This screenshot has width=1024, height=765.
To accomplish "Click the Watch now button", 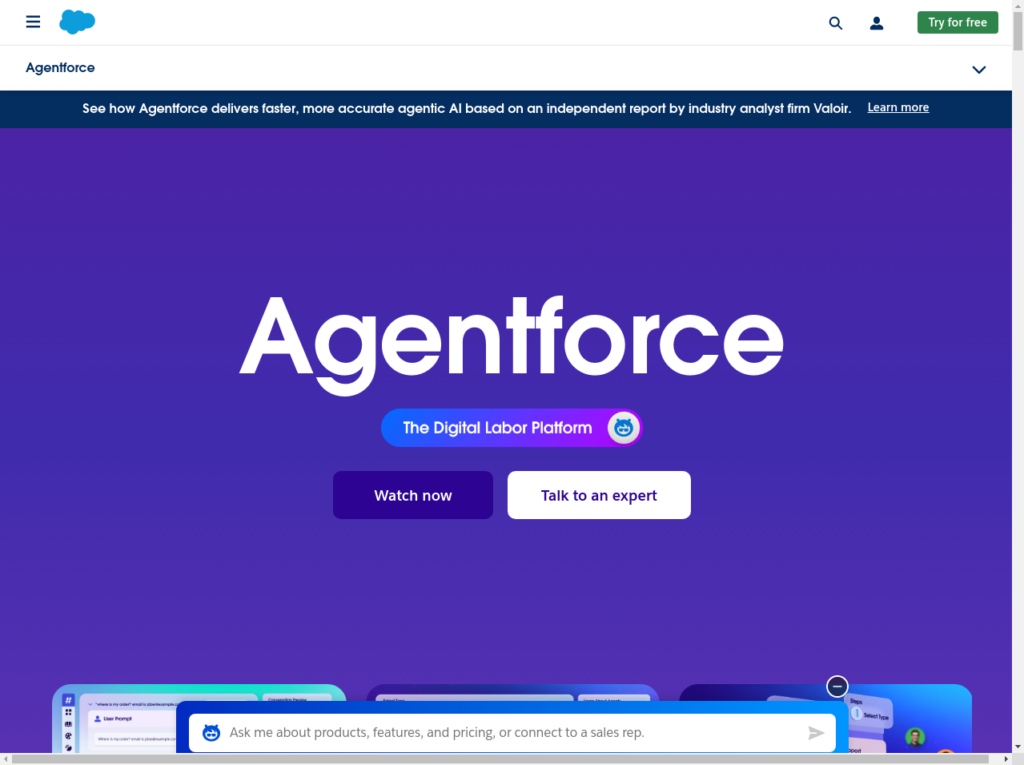I will click(x=413, y=495).
